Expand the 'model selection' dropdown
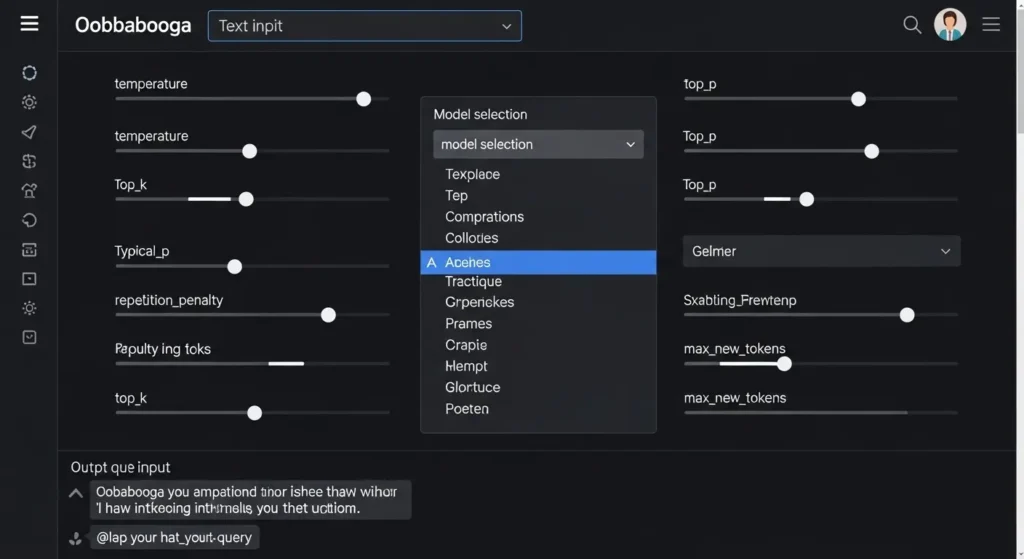This screenshot has height=559, width=1024. pos(538,144)
